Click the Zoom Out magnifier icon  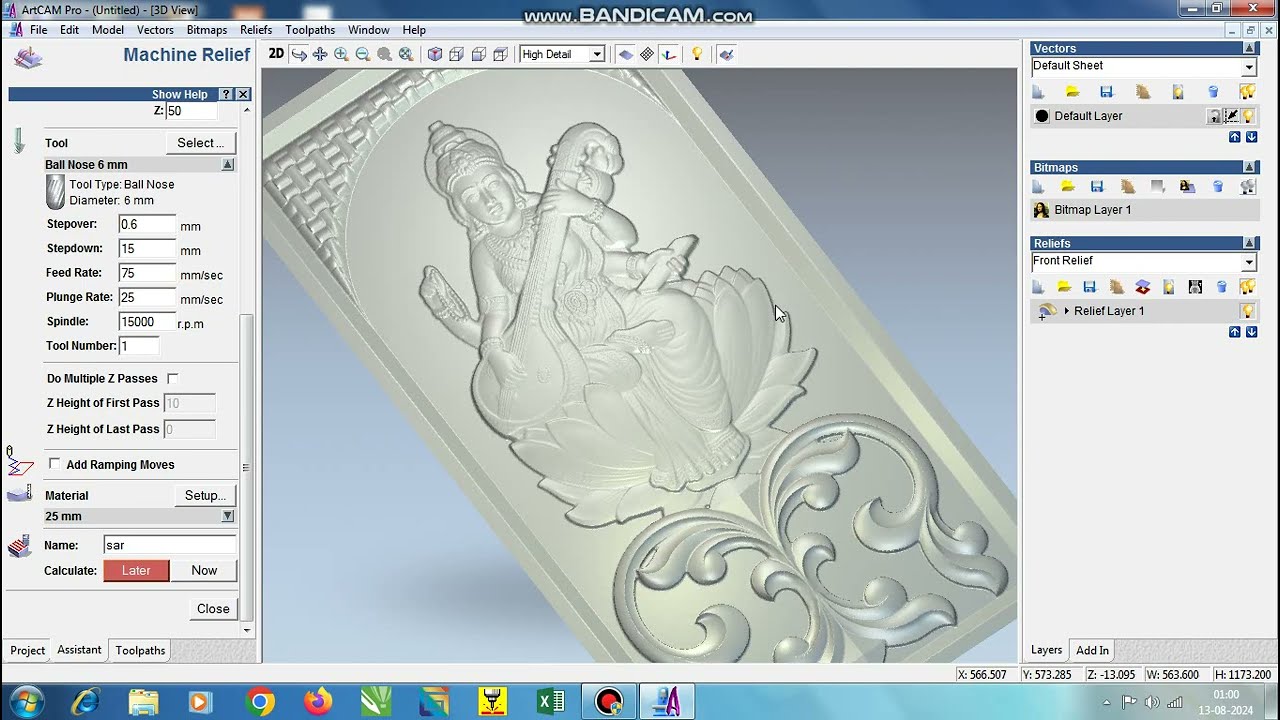[x=363, y=55]
